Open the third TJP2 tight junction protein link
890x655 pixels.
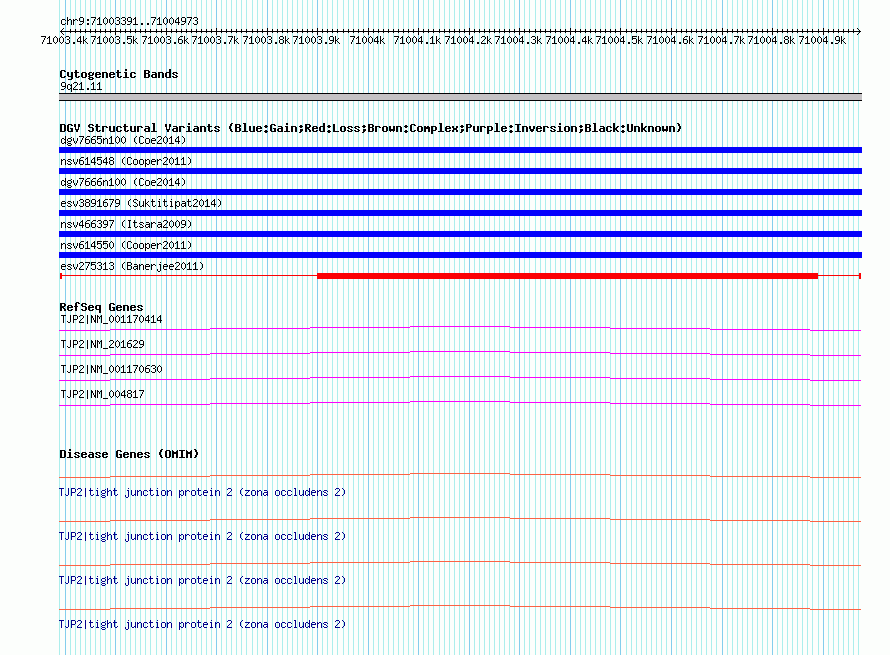pos(203,581)
